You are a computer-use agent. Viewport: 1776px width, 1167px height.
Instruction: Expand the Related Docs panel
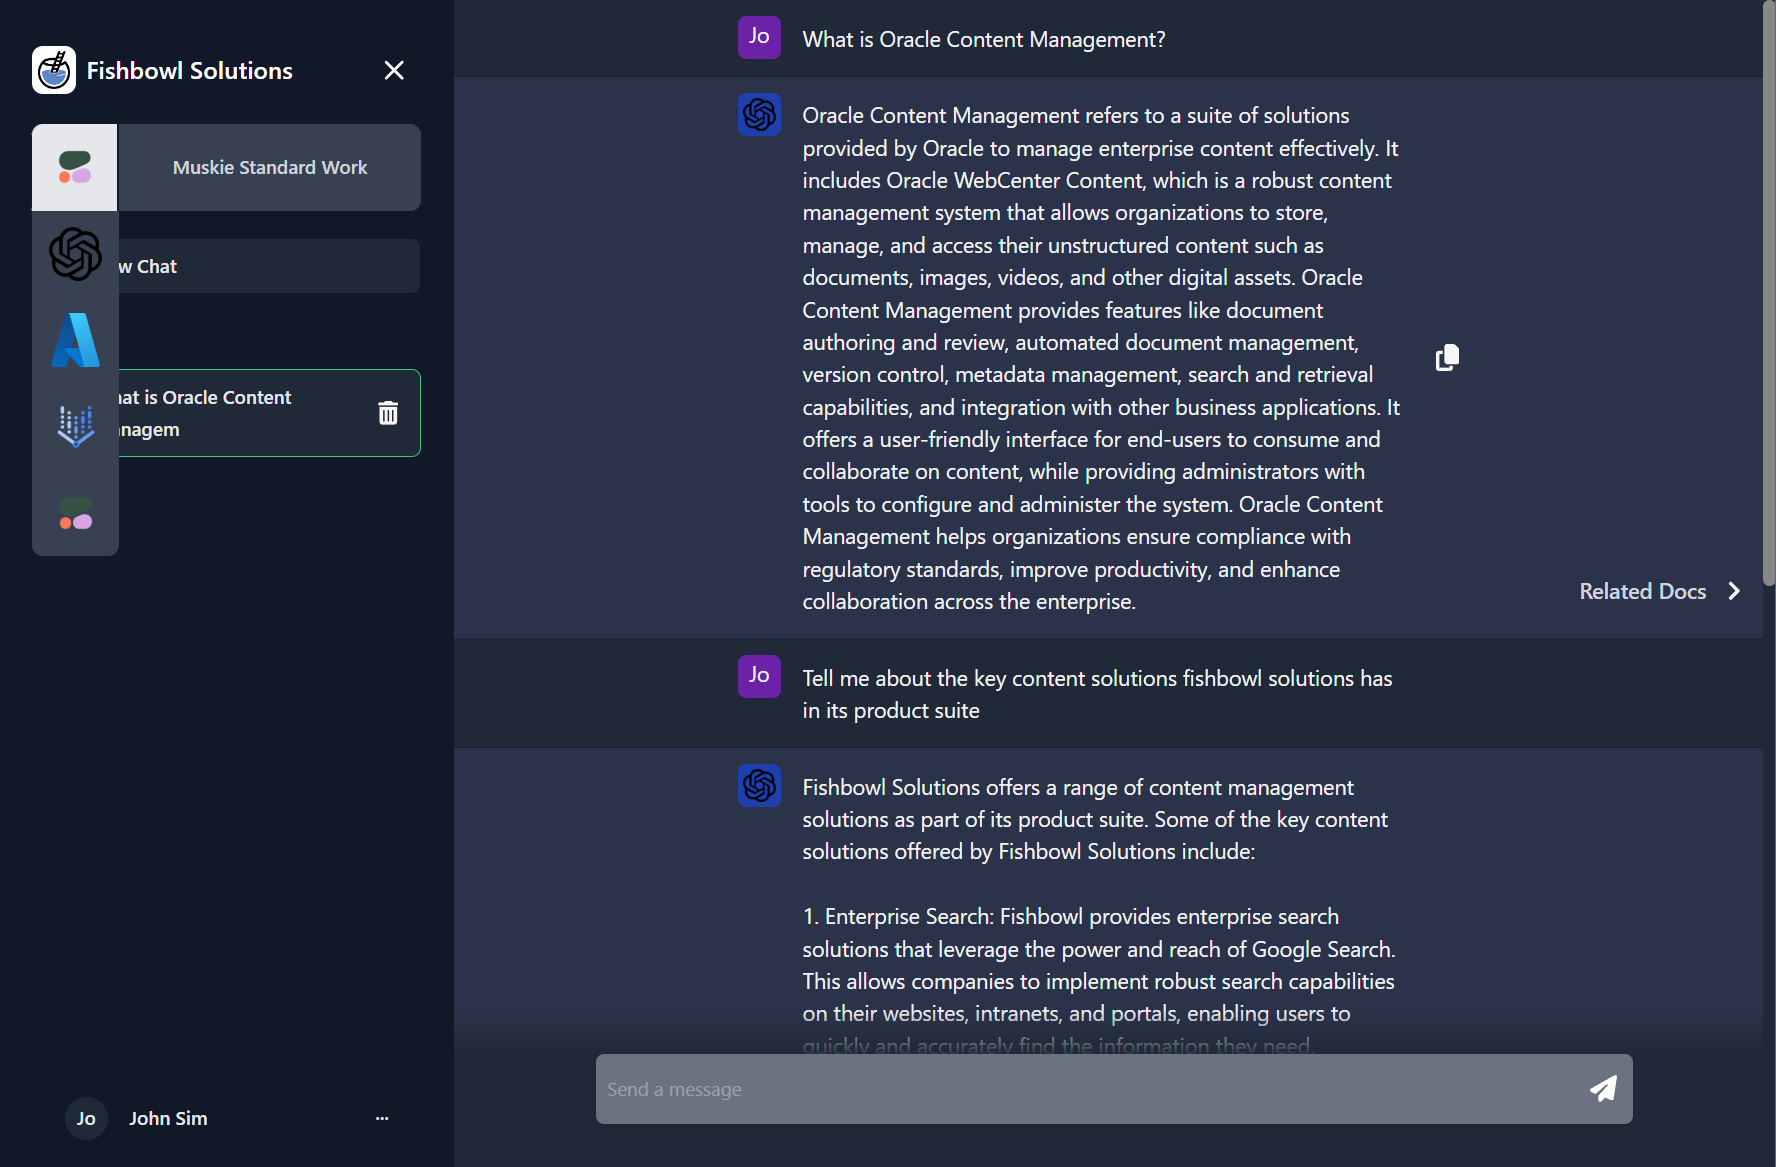tap(1733, 591)
